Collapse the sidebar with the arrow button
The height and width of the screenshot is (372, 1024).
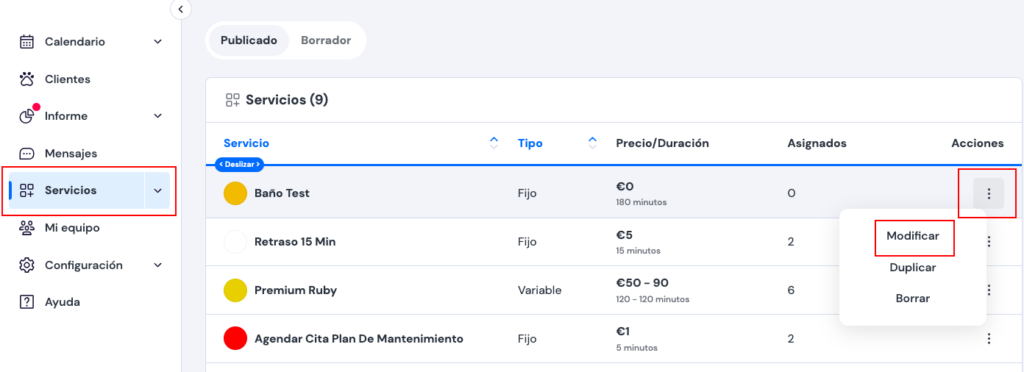181,9
